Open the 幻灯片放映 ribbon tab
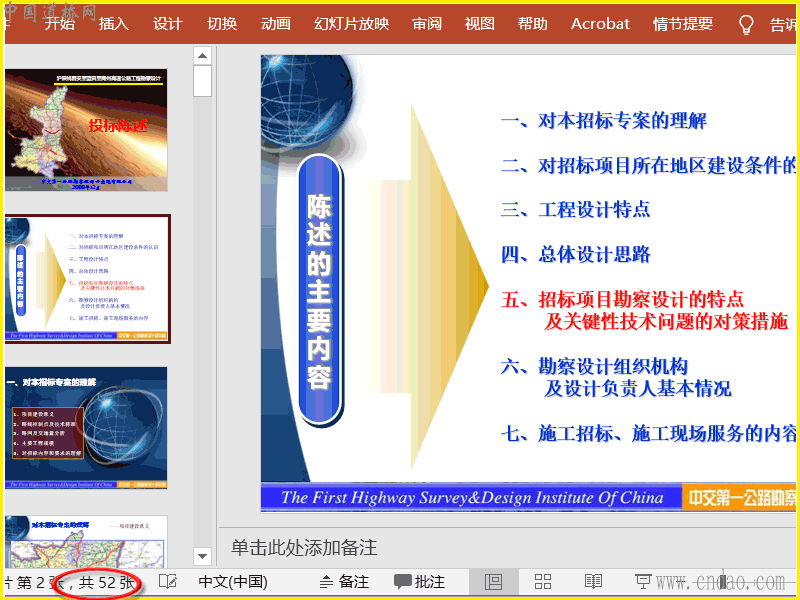Viewport: 800px width, 600px height. 352,23
